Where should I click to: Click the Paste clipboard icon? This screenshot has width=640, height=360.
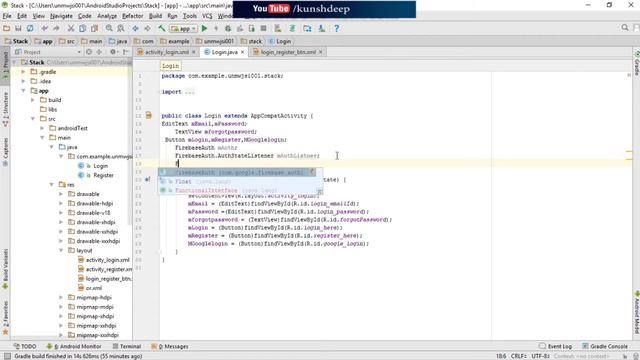click(94, 29)
